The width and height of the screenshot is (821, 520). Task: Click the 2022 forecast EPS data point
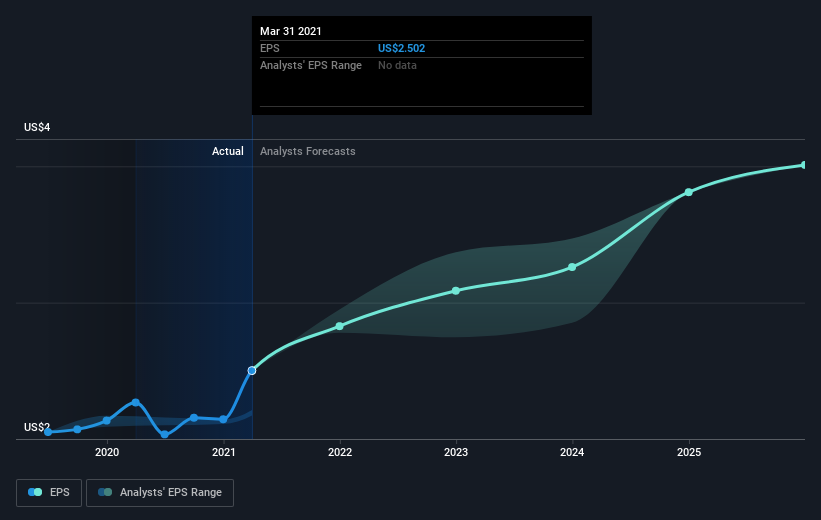coord(340,326)
